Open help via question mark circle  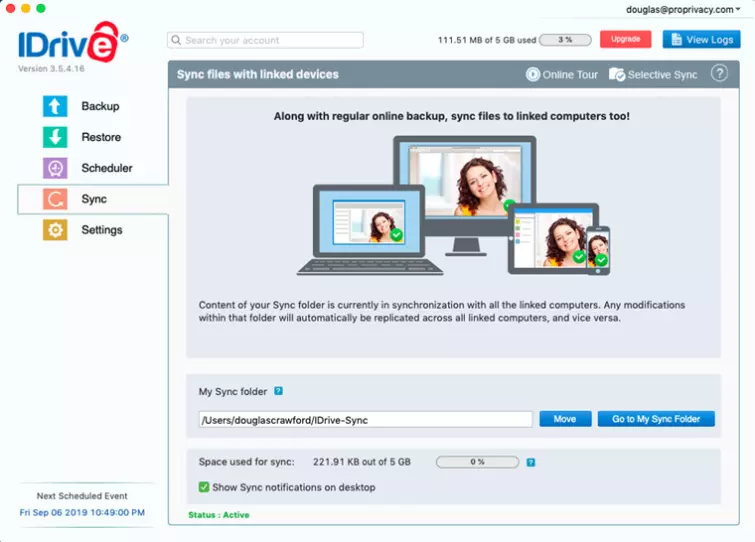[719, 74]
